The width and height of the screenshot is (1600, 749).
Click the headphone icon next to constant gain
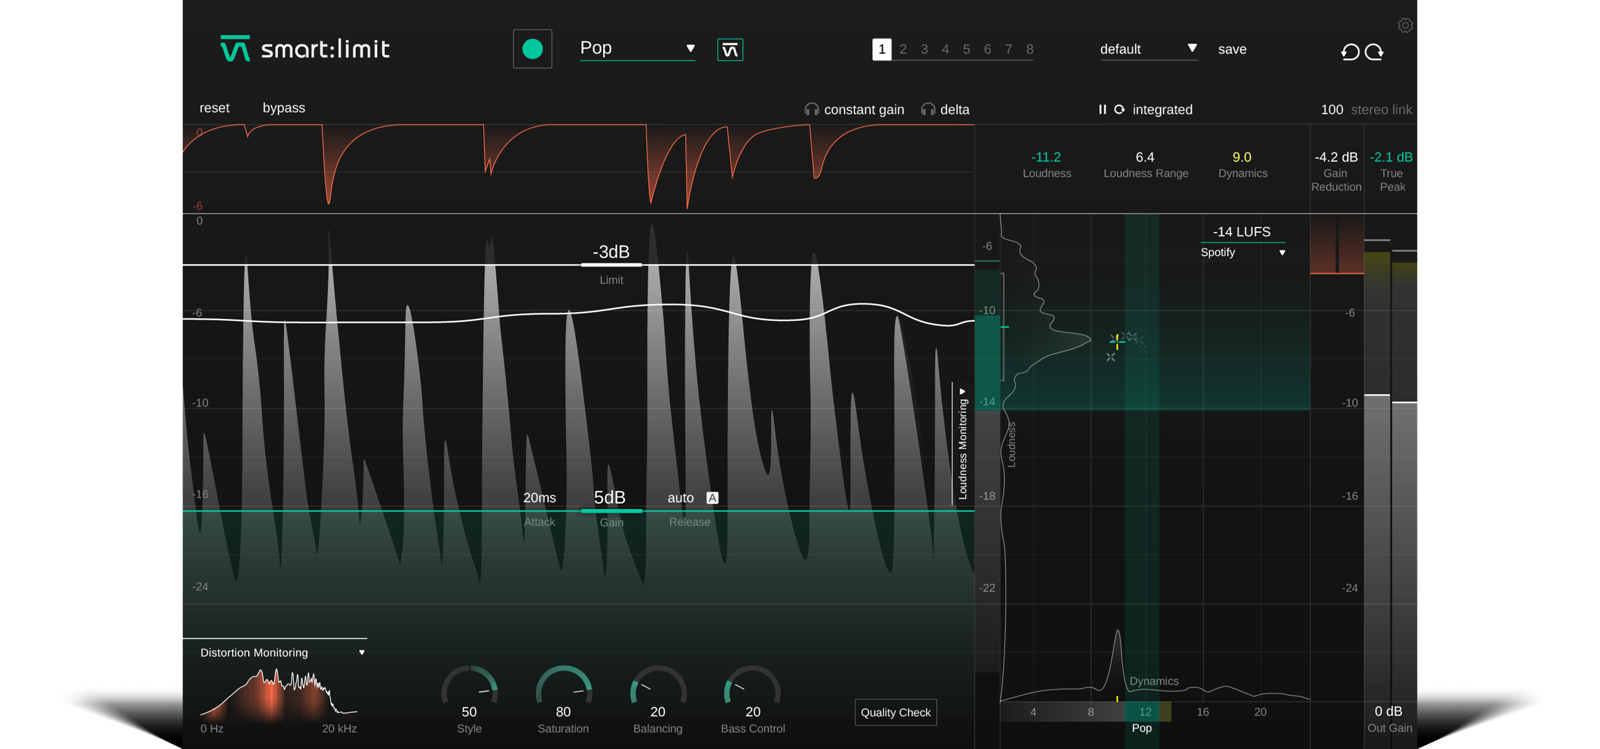(812, 110)
